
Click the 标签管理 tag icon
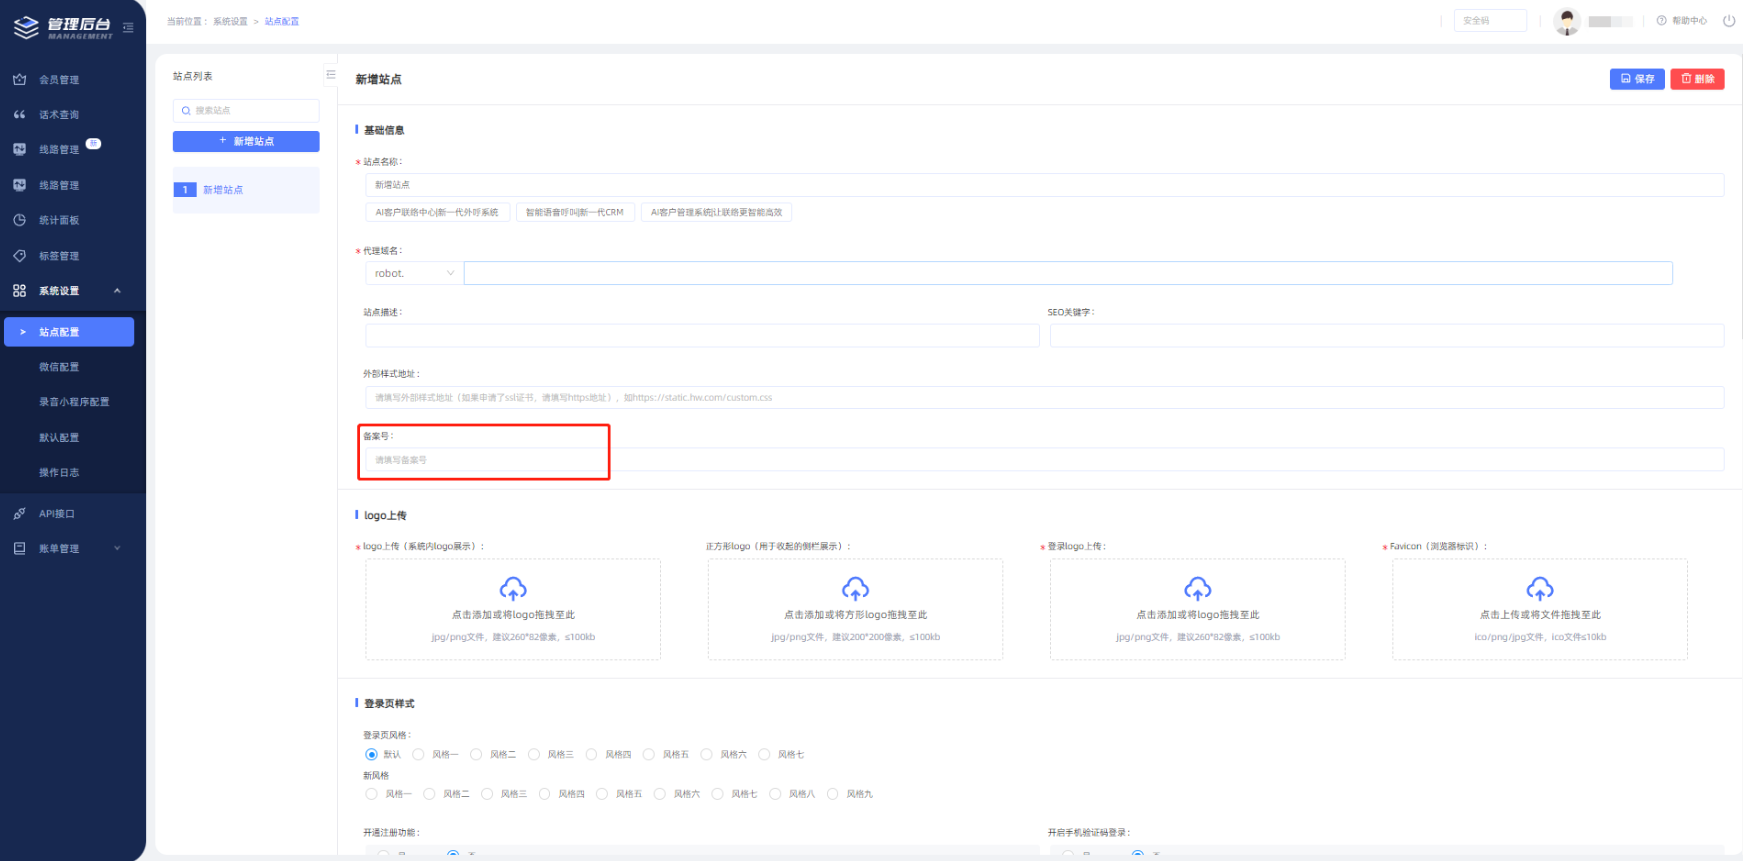click(19, 256)
